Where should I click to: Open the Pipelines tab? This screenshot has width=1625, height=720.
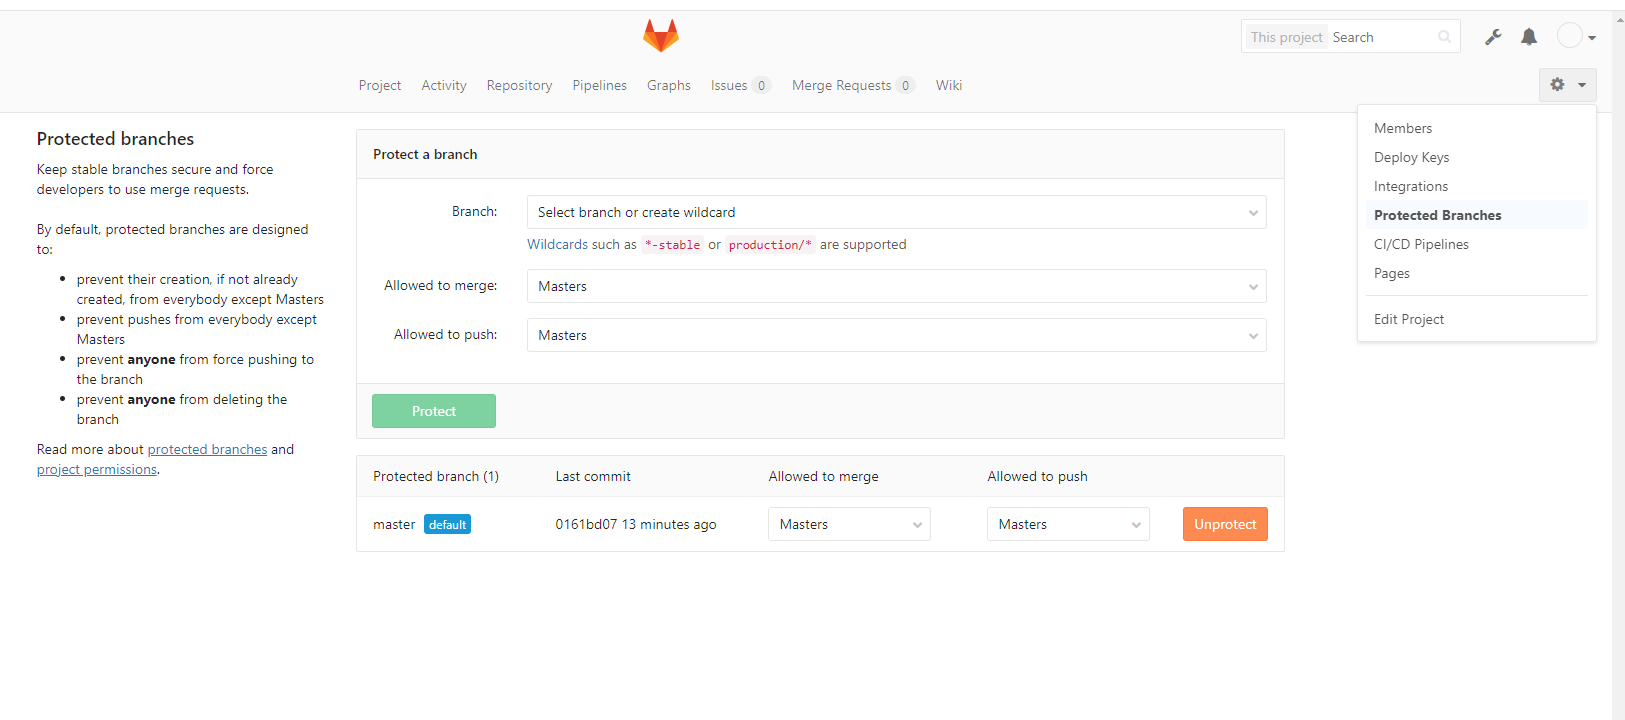coord(600,85)
